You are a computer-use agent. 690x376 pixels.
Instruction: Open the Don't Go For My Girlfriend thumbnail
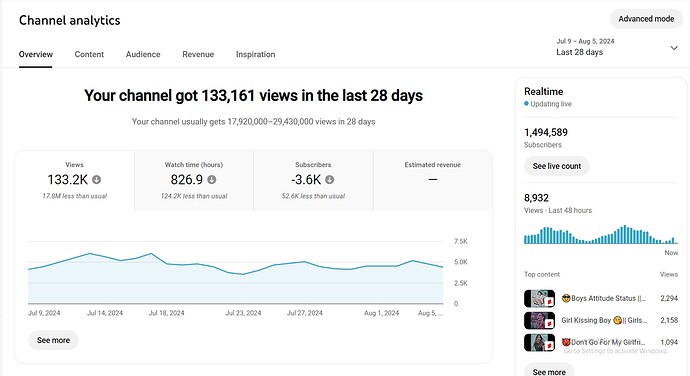(539, 343)
